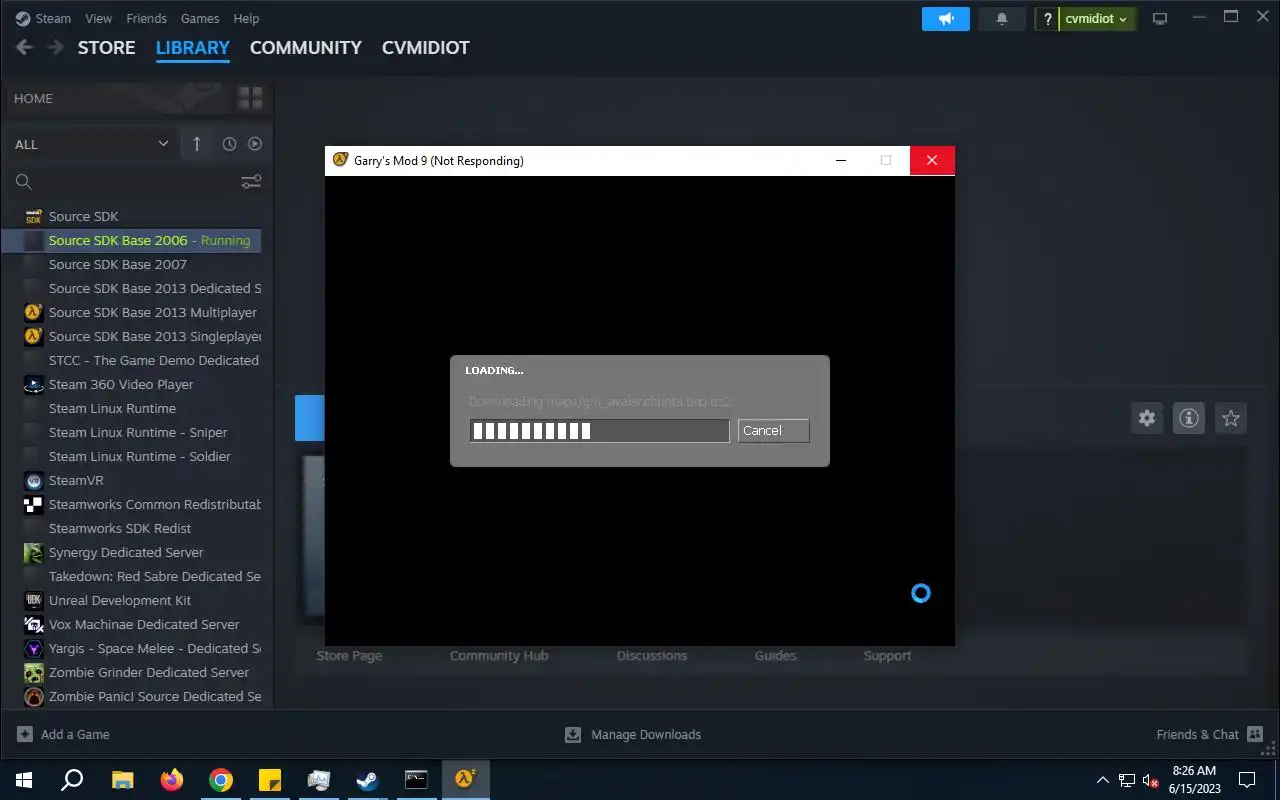Open File Explorer from taskbar

122,780
